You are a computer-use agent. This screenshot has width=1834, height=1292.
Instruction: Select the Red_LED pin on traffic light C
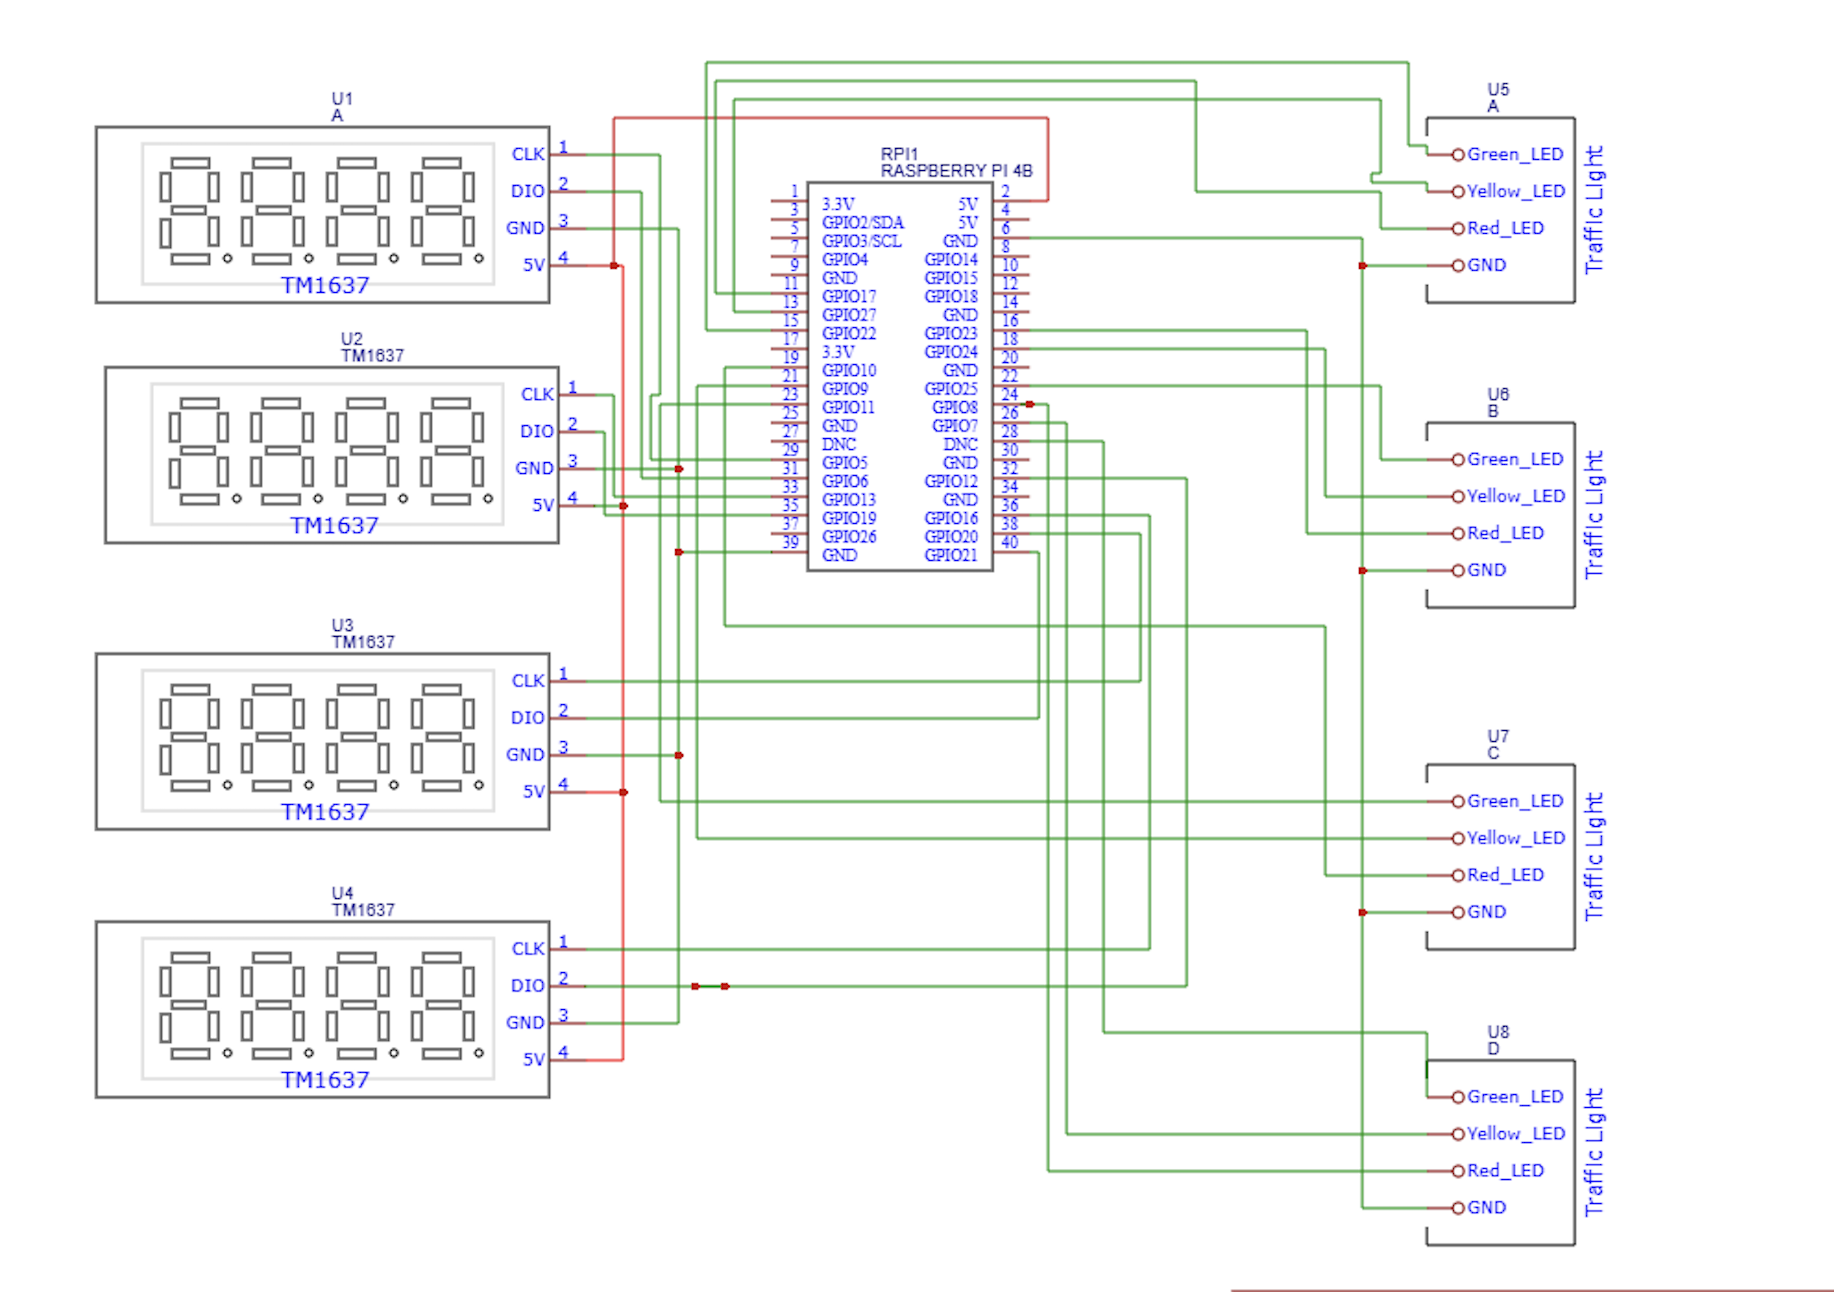click(1458, 876)
